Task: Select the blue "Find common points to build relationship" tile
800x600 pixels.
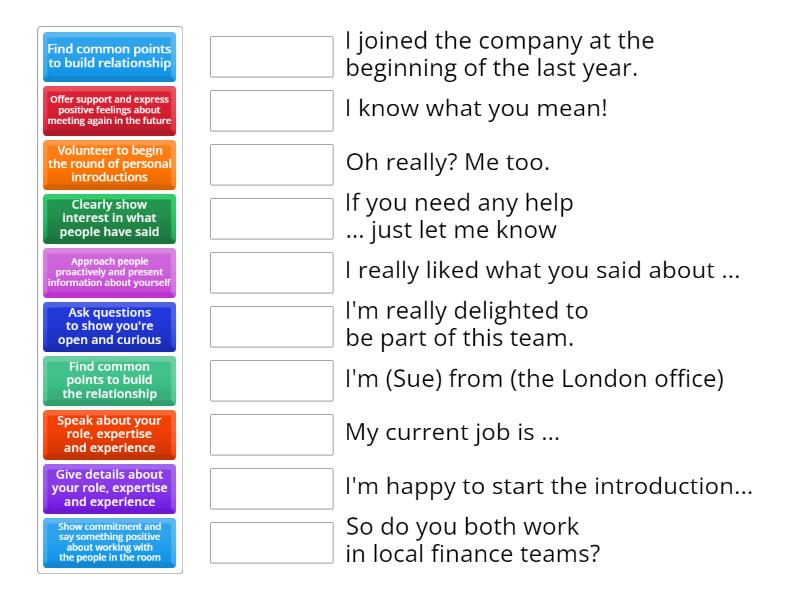Action: (110, 56)
